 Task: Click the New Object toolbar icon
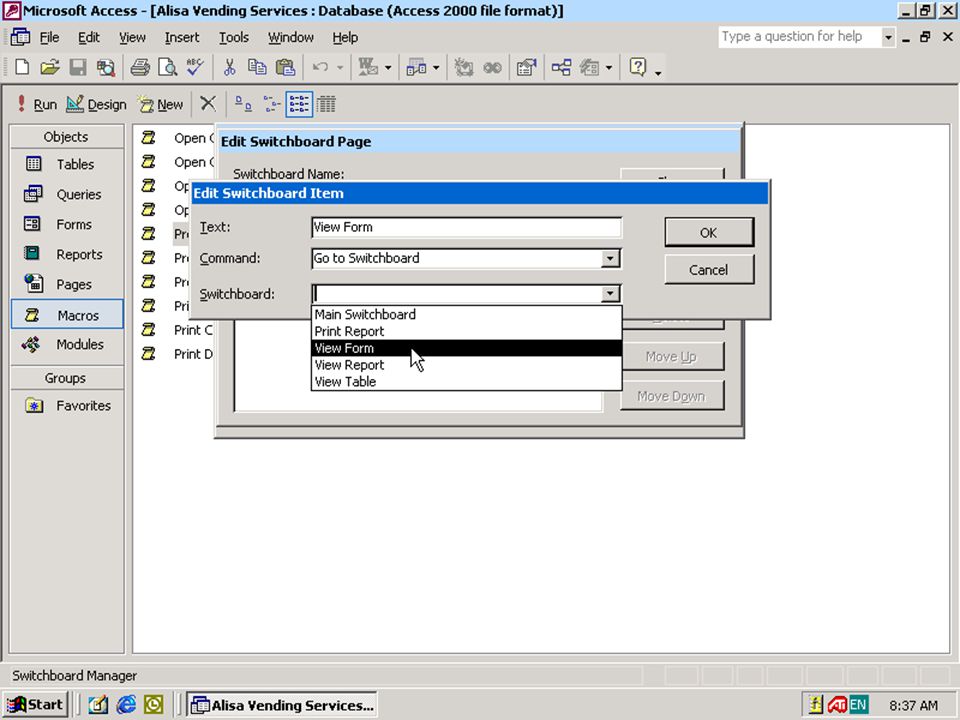[590, 67]
